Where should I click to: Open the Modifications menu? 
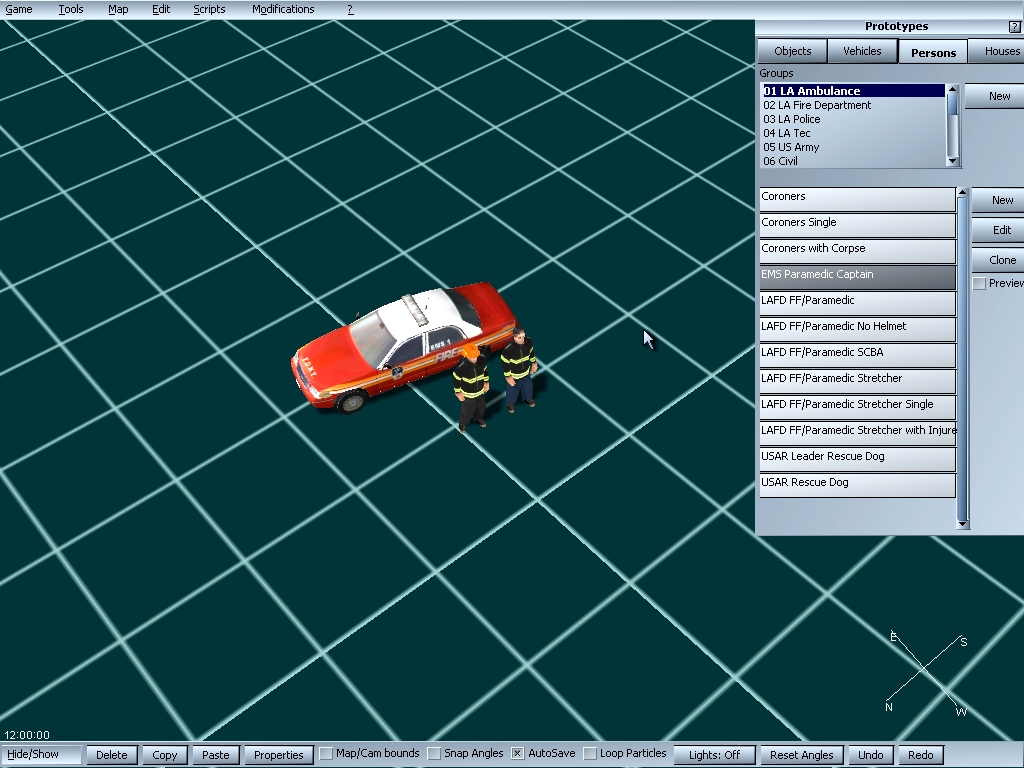click(283, 9)
